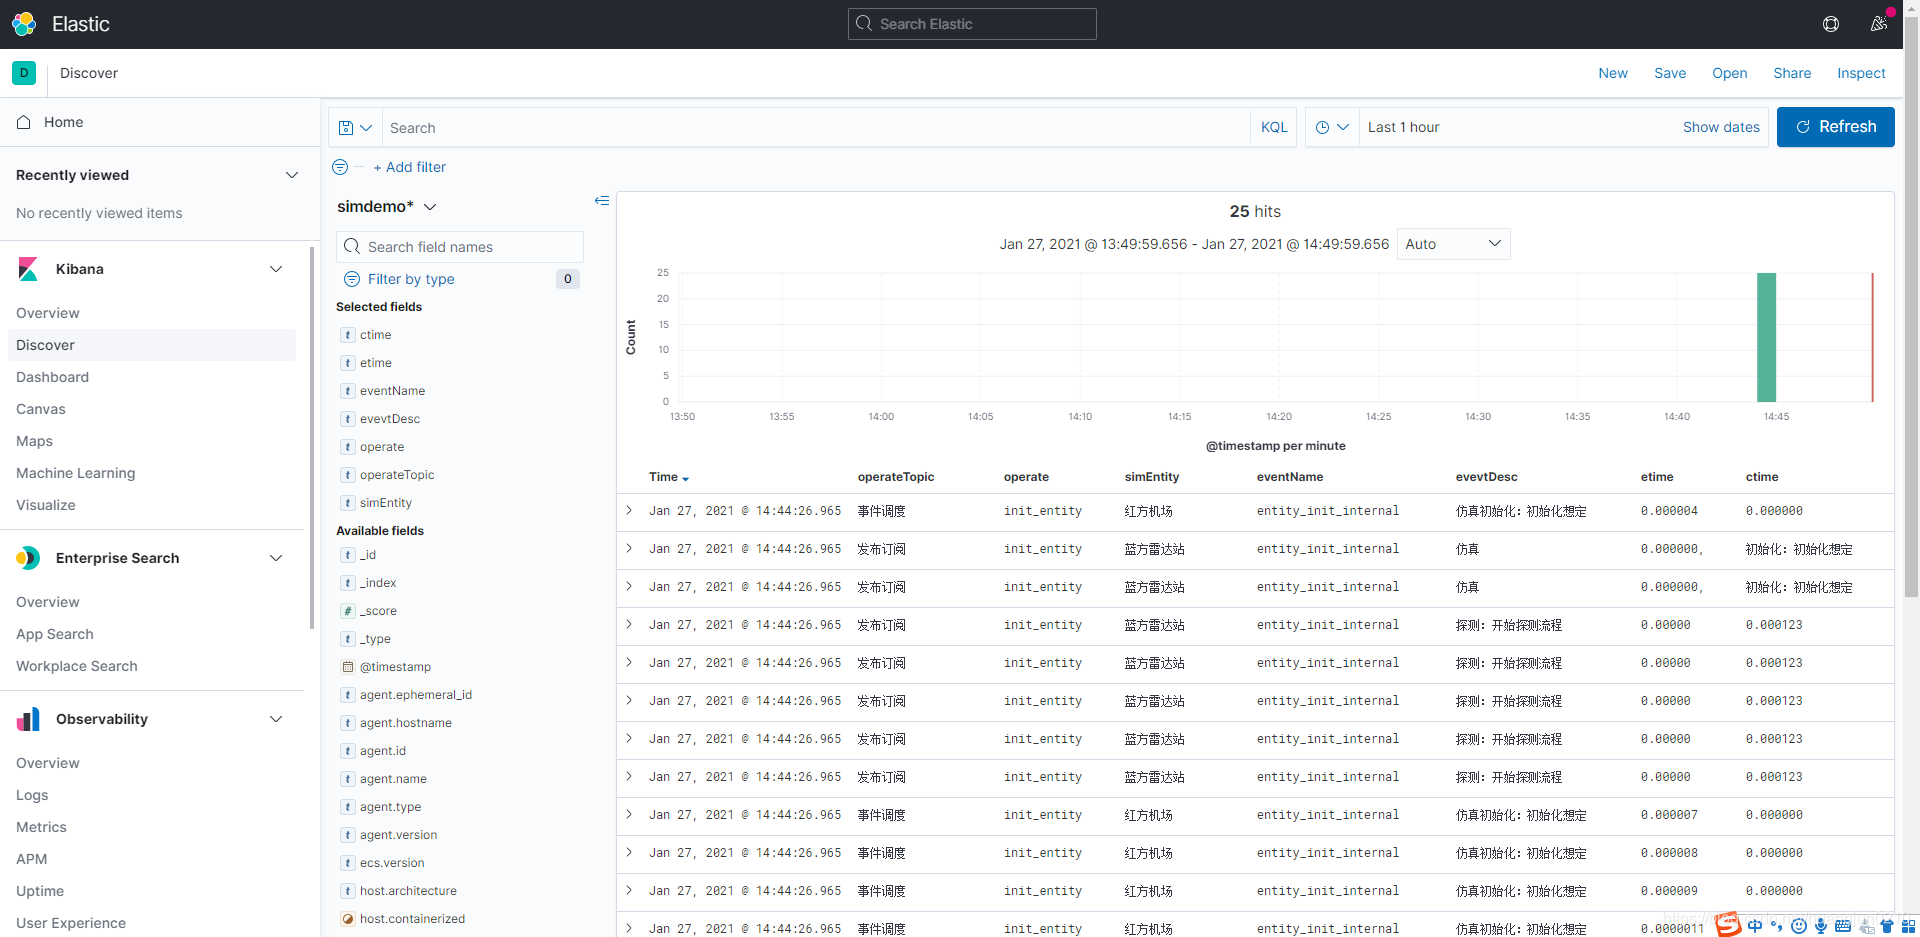Click the microphone icon in input toolbar
This screenshot has width=1920, height=937.
[1821, 926]
